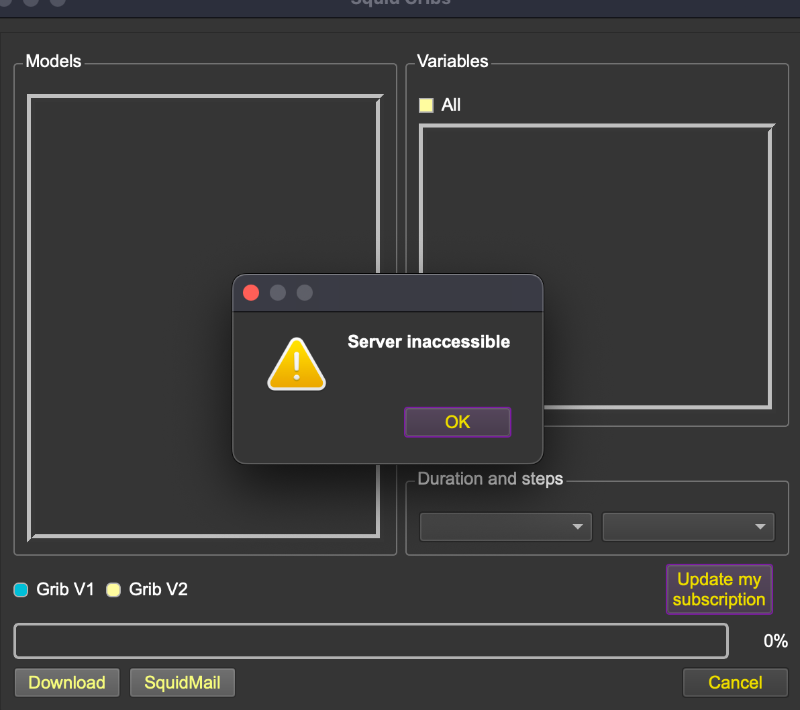This screenshot has height=710, width=800.
Task: Click Update my subscription button
Action: pyautogui.click(x=719, y=589)
